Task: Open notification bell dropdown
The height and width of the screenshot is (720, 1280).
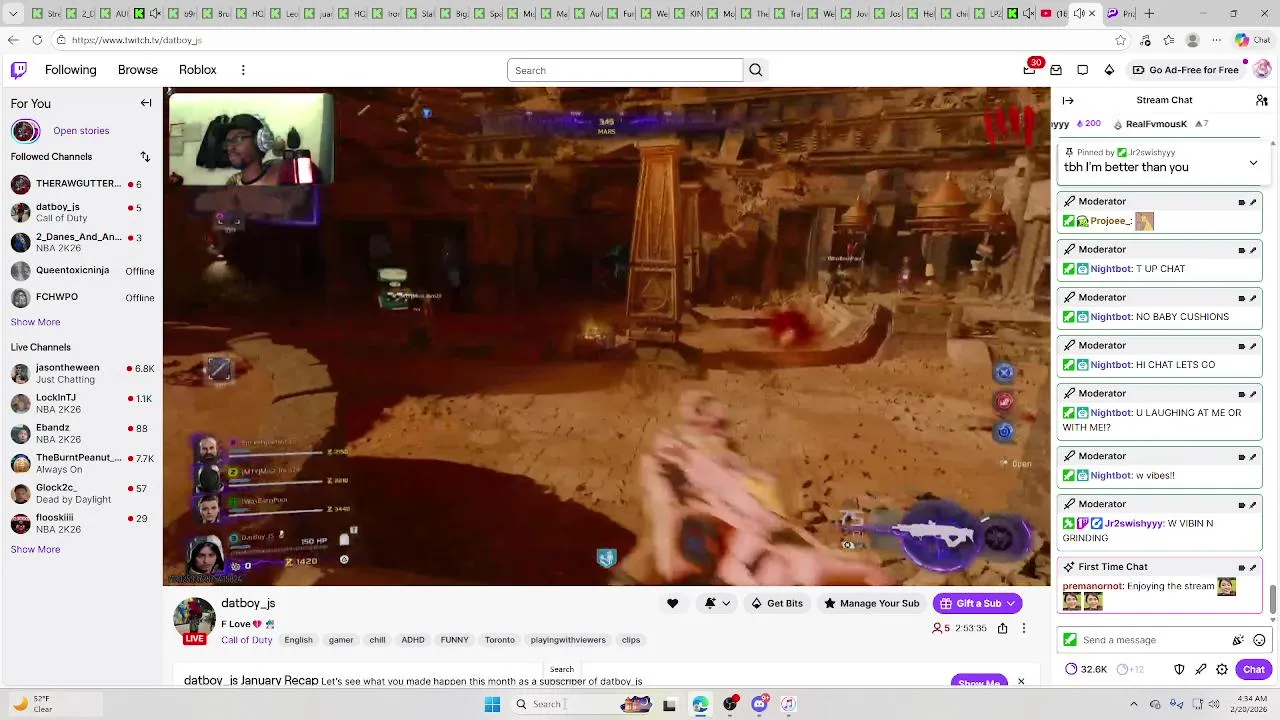Action: tap(717, 603)
